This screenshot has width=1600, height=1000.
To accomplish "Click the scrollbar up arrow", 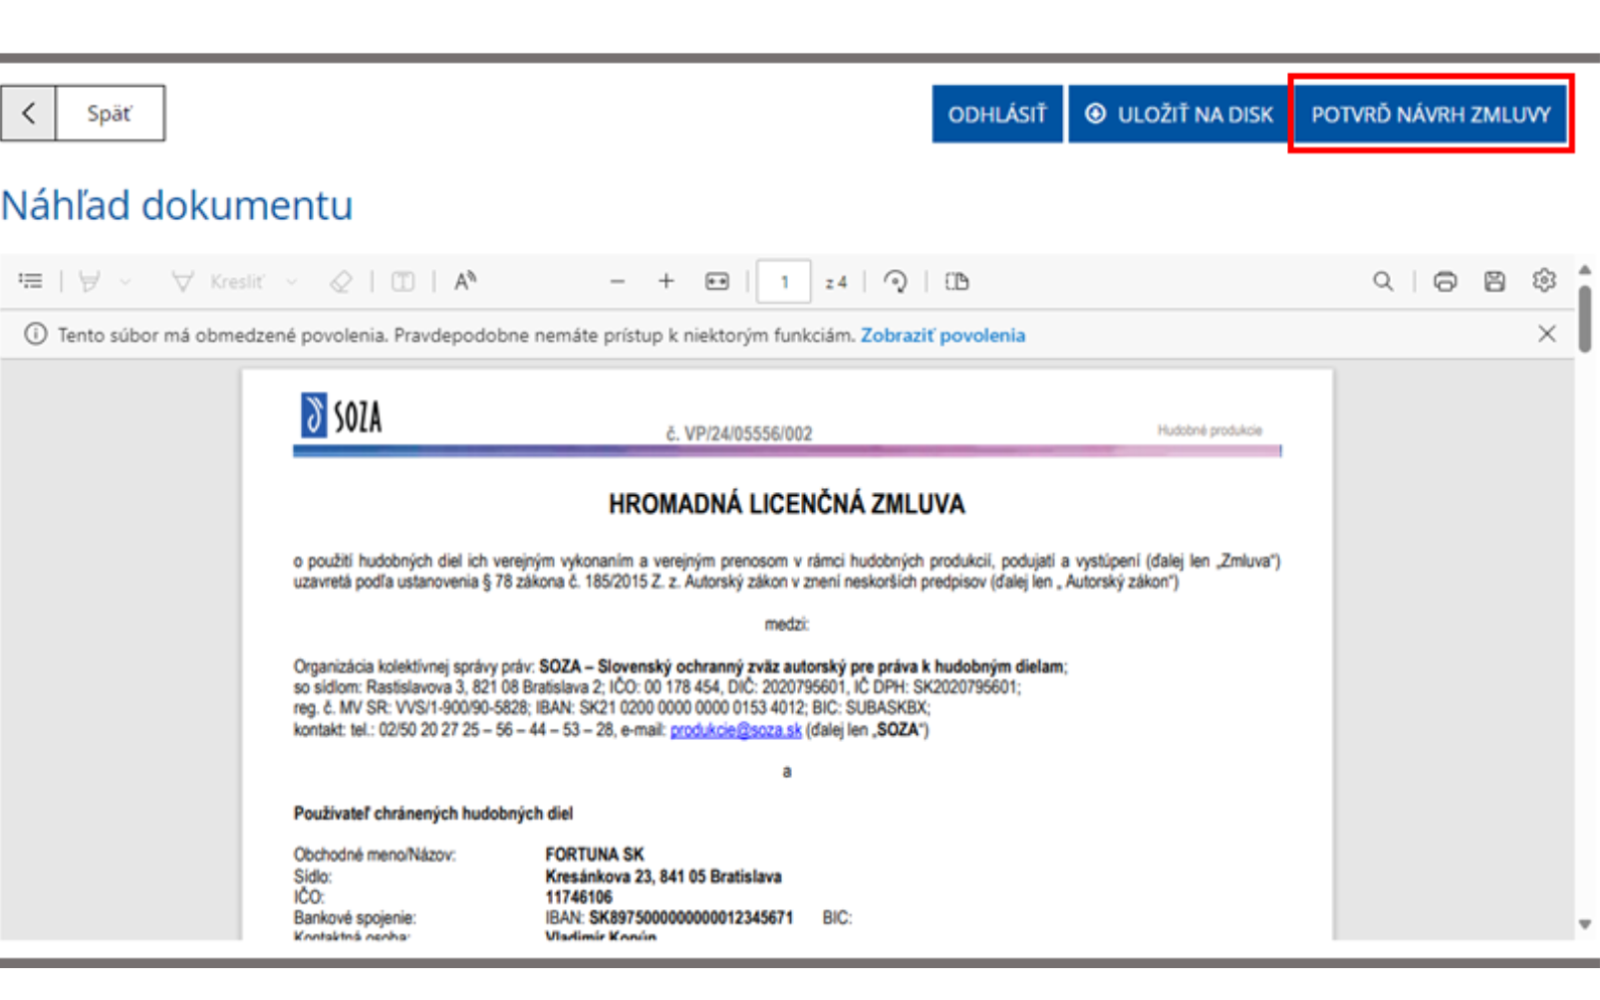I will point(1585,270).
